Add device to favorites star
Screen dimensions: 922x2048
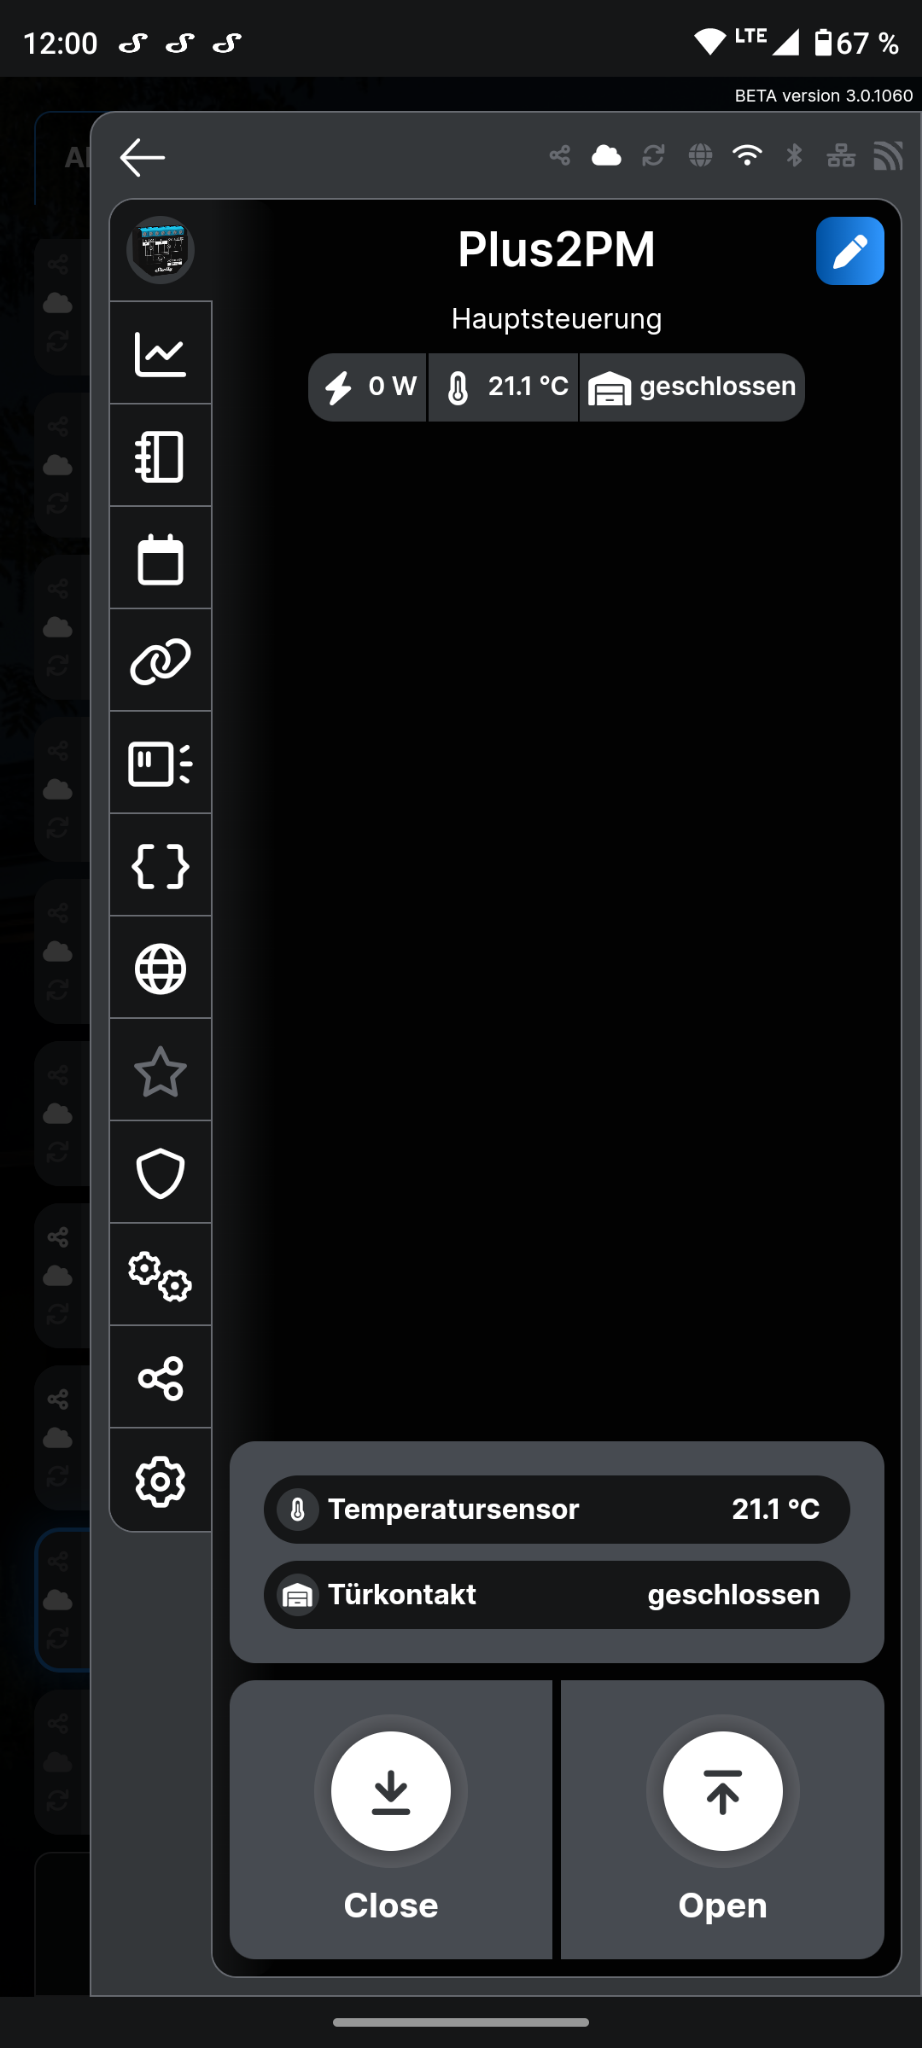160,1071
